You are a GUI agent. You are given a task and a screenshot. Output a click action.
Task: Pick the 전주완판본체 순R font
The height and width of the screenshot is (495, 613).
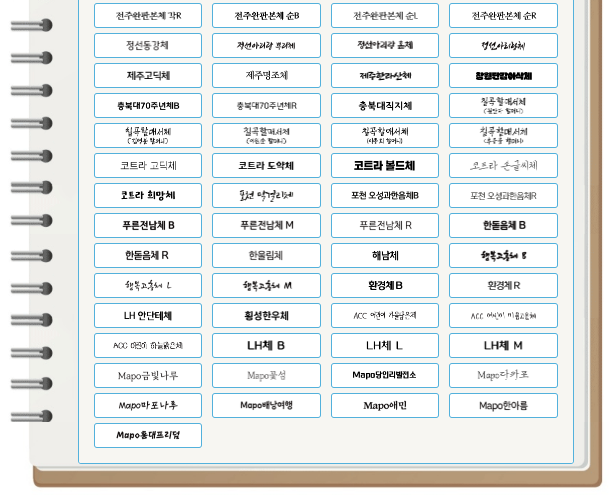click(503, 16)
